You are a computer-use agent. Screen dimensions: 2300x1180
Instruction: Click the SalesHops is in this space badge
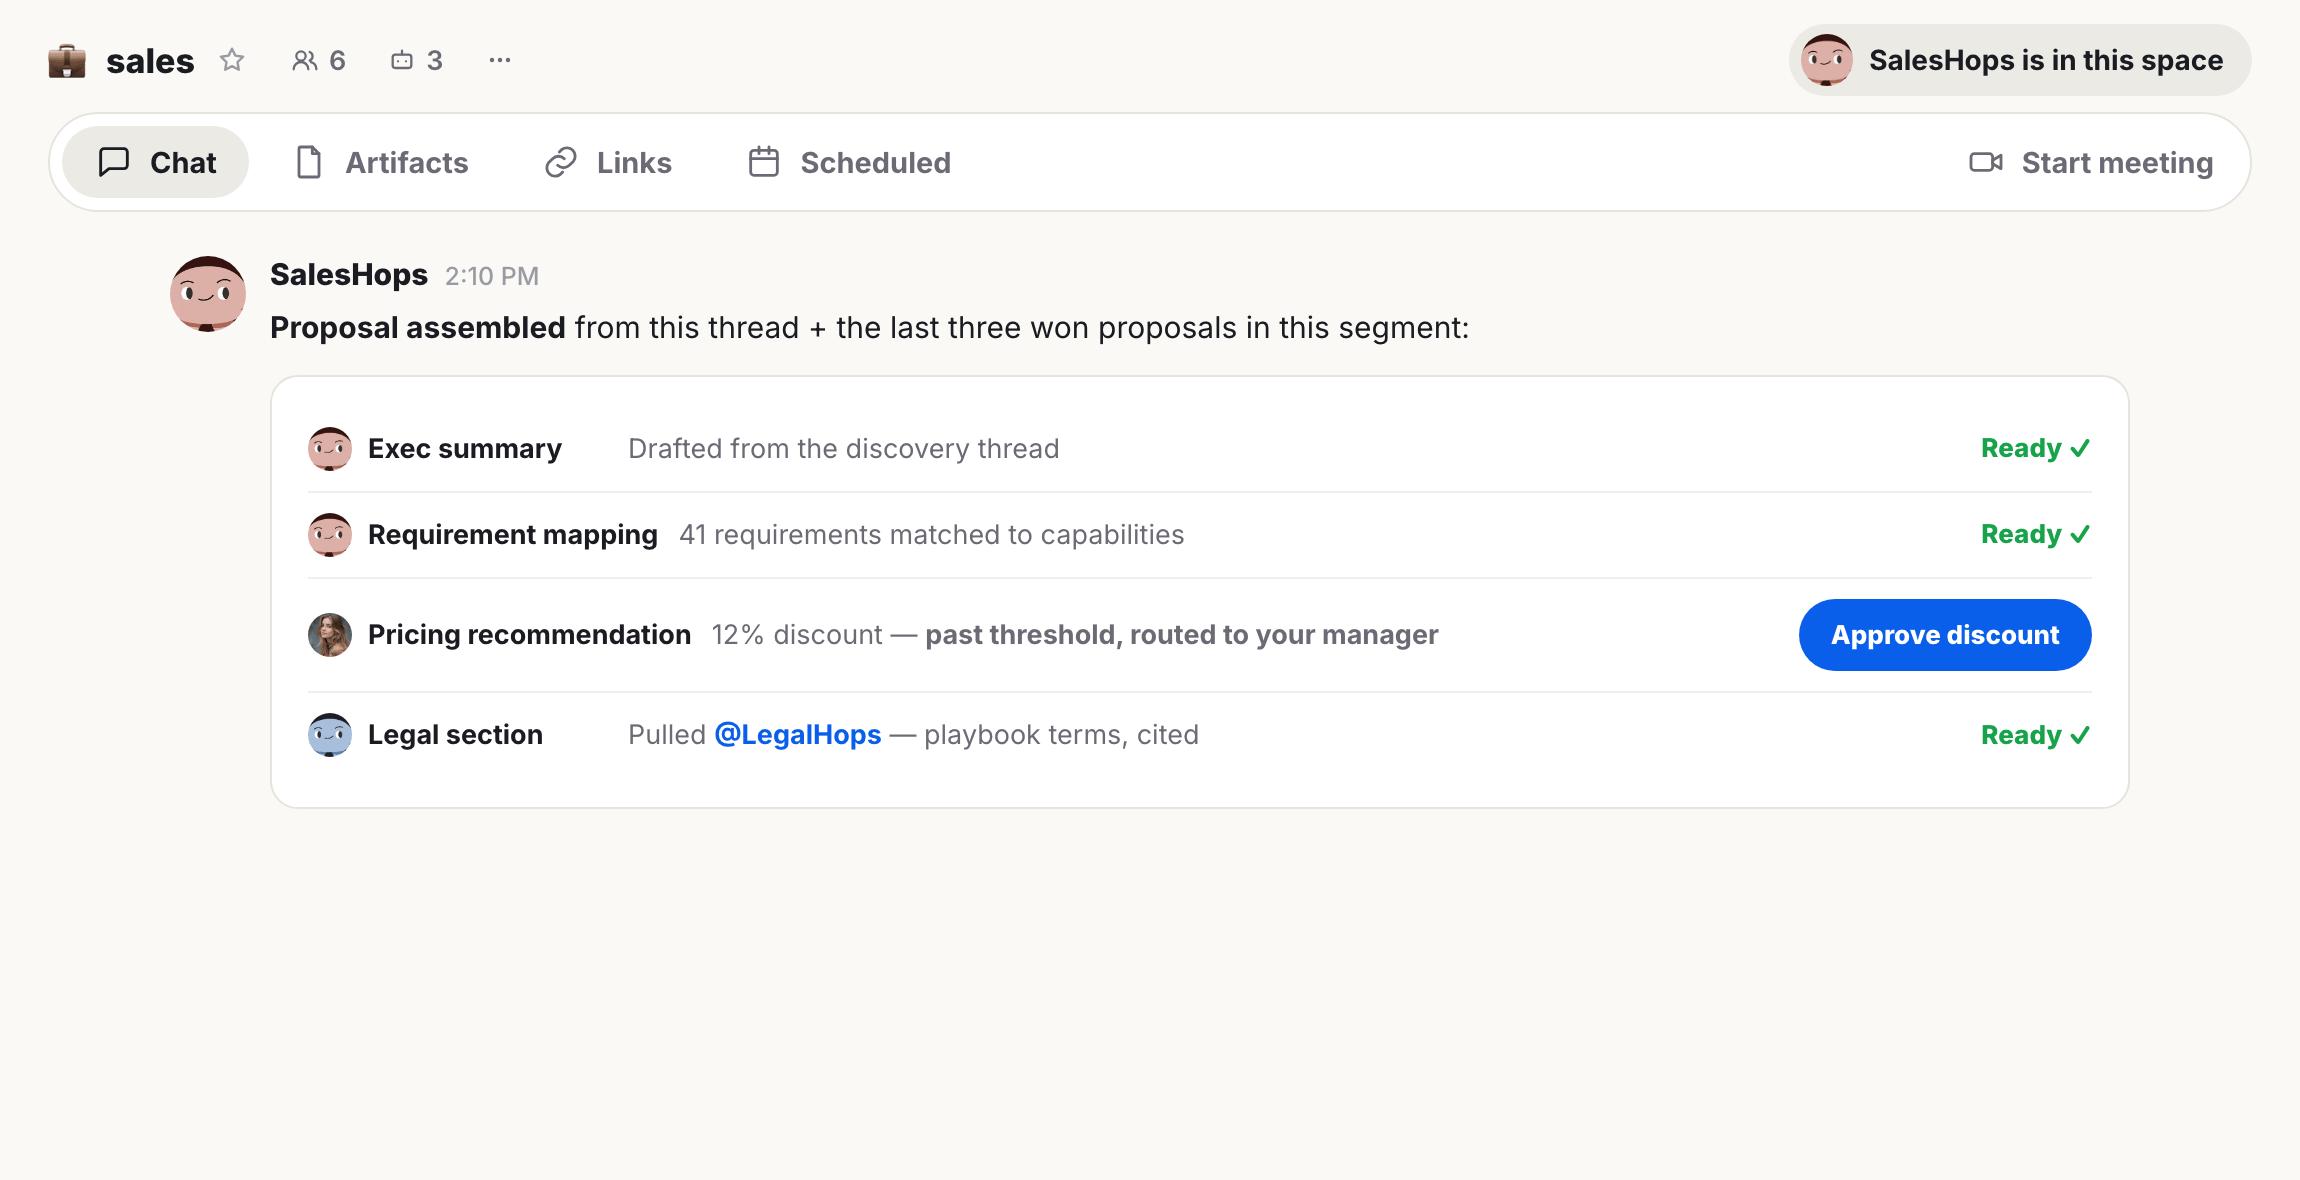coord(2020,60)
